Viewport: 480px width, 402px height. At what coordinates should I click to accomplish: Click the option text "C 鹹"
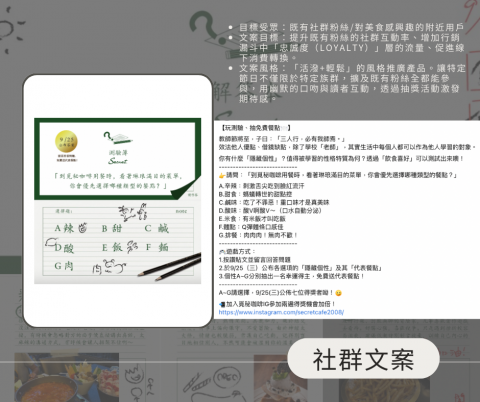coord(157,228)
